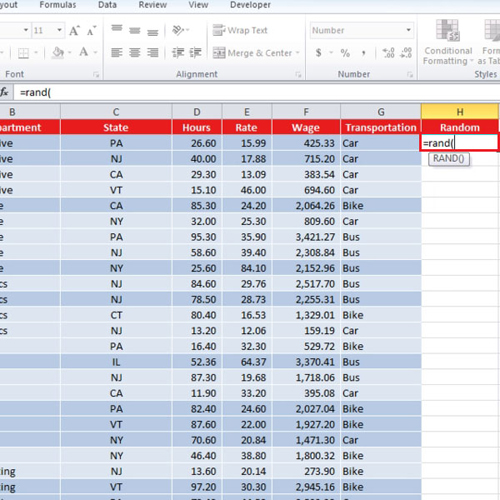This screenshot has height=500, width=500.
Task: Center text horizontally
Action: [x=135, y=52]
